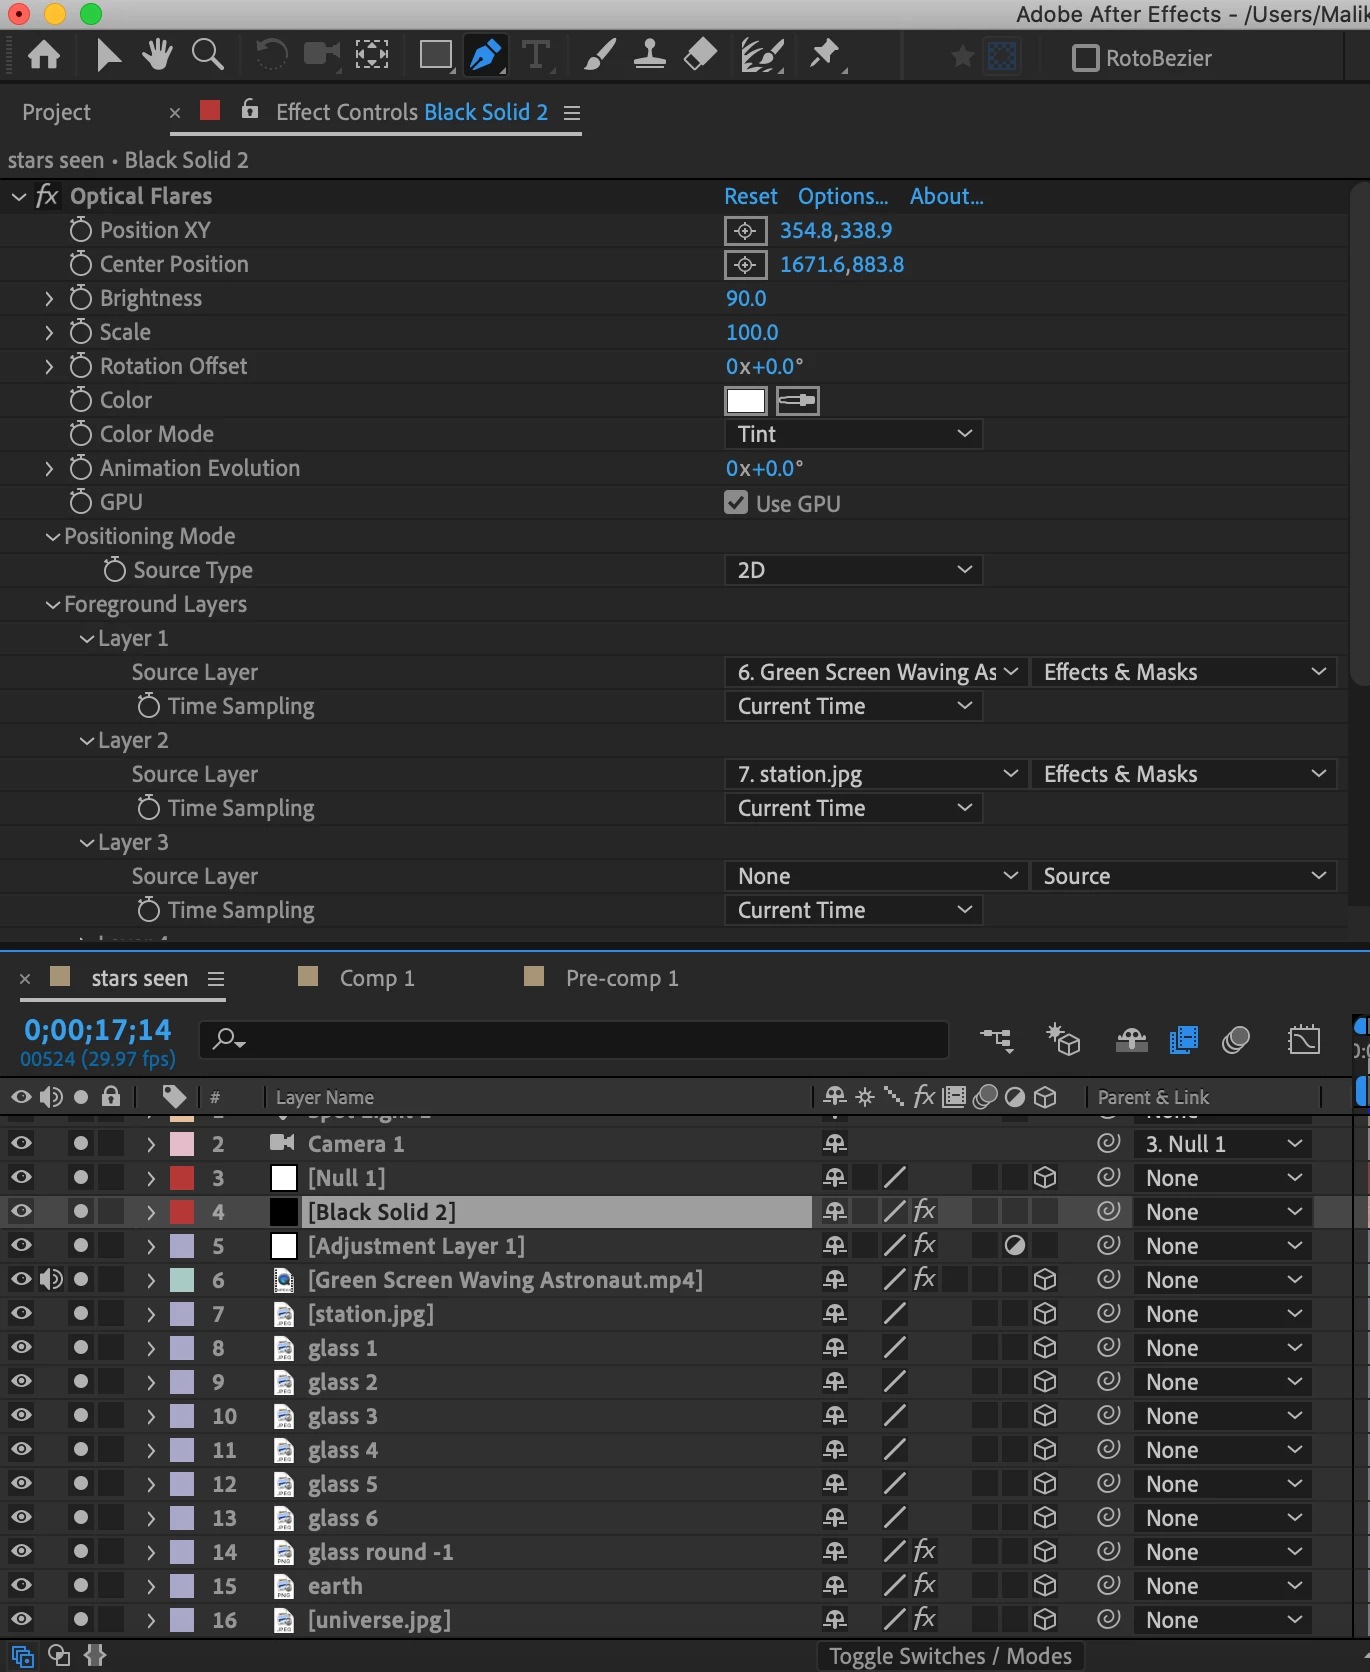Image resolution: width=1370 pixels, height=1672 pixels.
Task: Open the Color Mode Tint dropdown
Action: [x=853, y=434]
